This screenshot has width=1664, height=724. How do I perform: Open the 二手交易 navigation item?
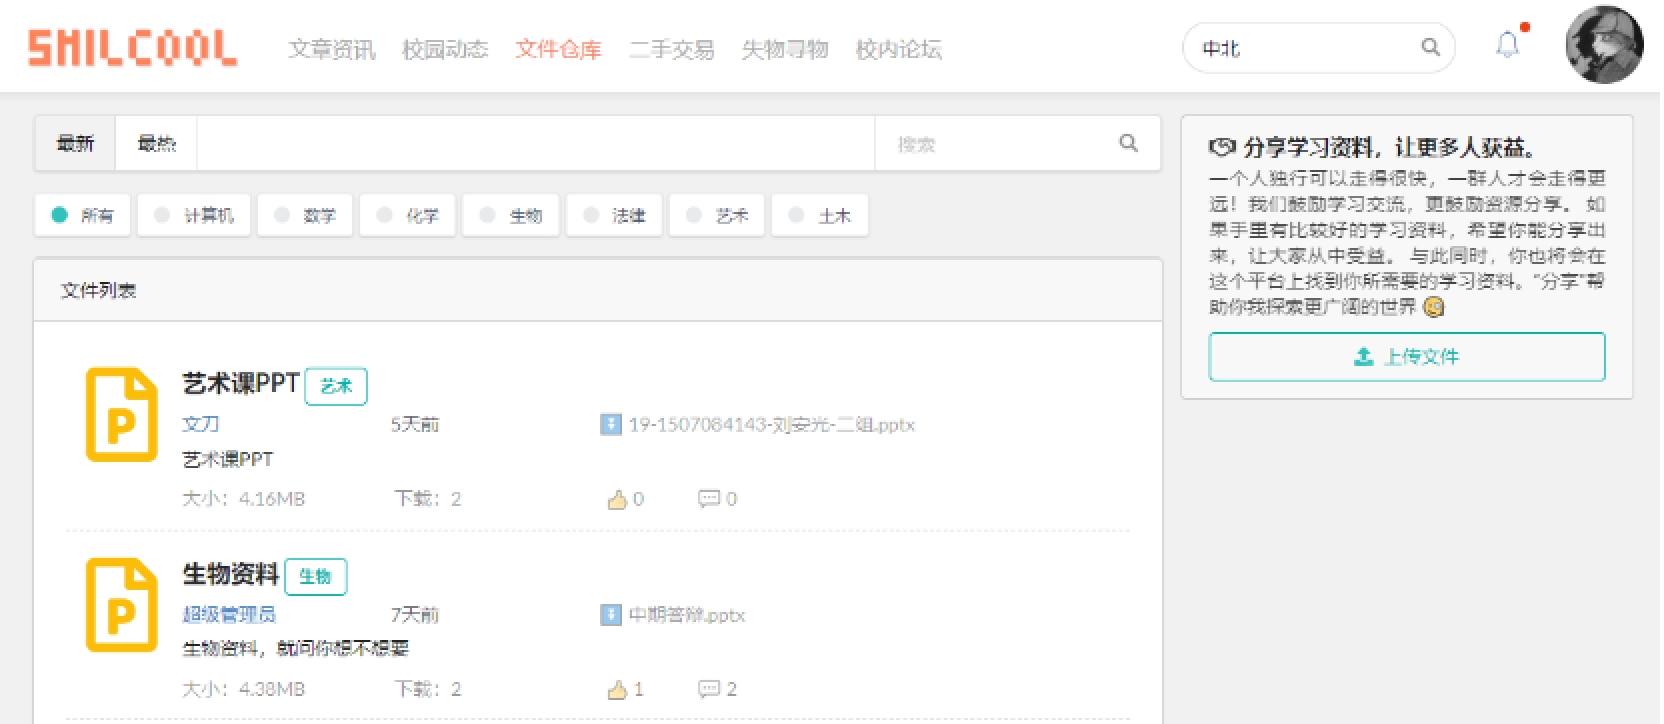672,49
